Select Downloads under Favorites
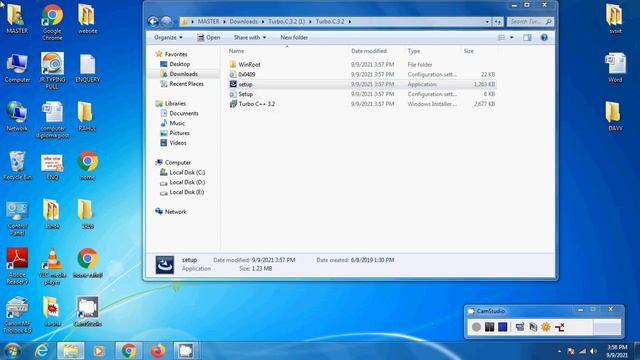The height and width of the screenshot is (360, 640). 183,74
